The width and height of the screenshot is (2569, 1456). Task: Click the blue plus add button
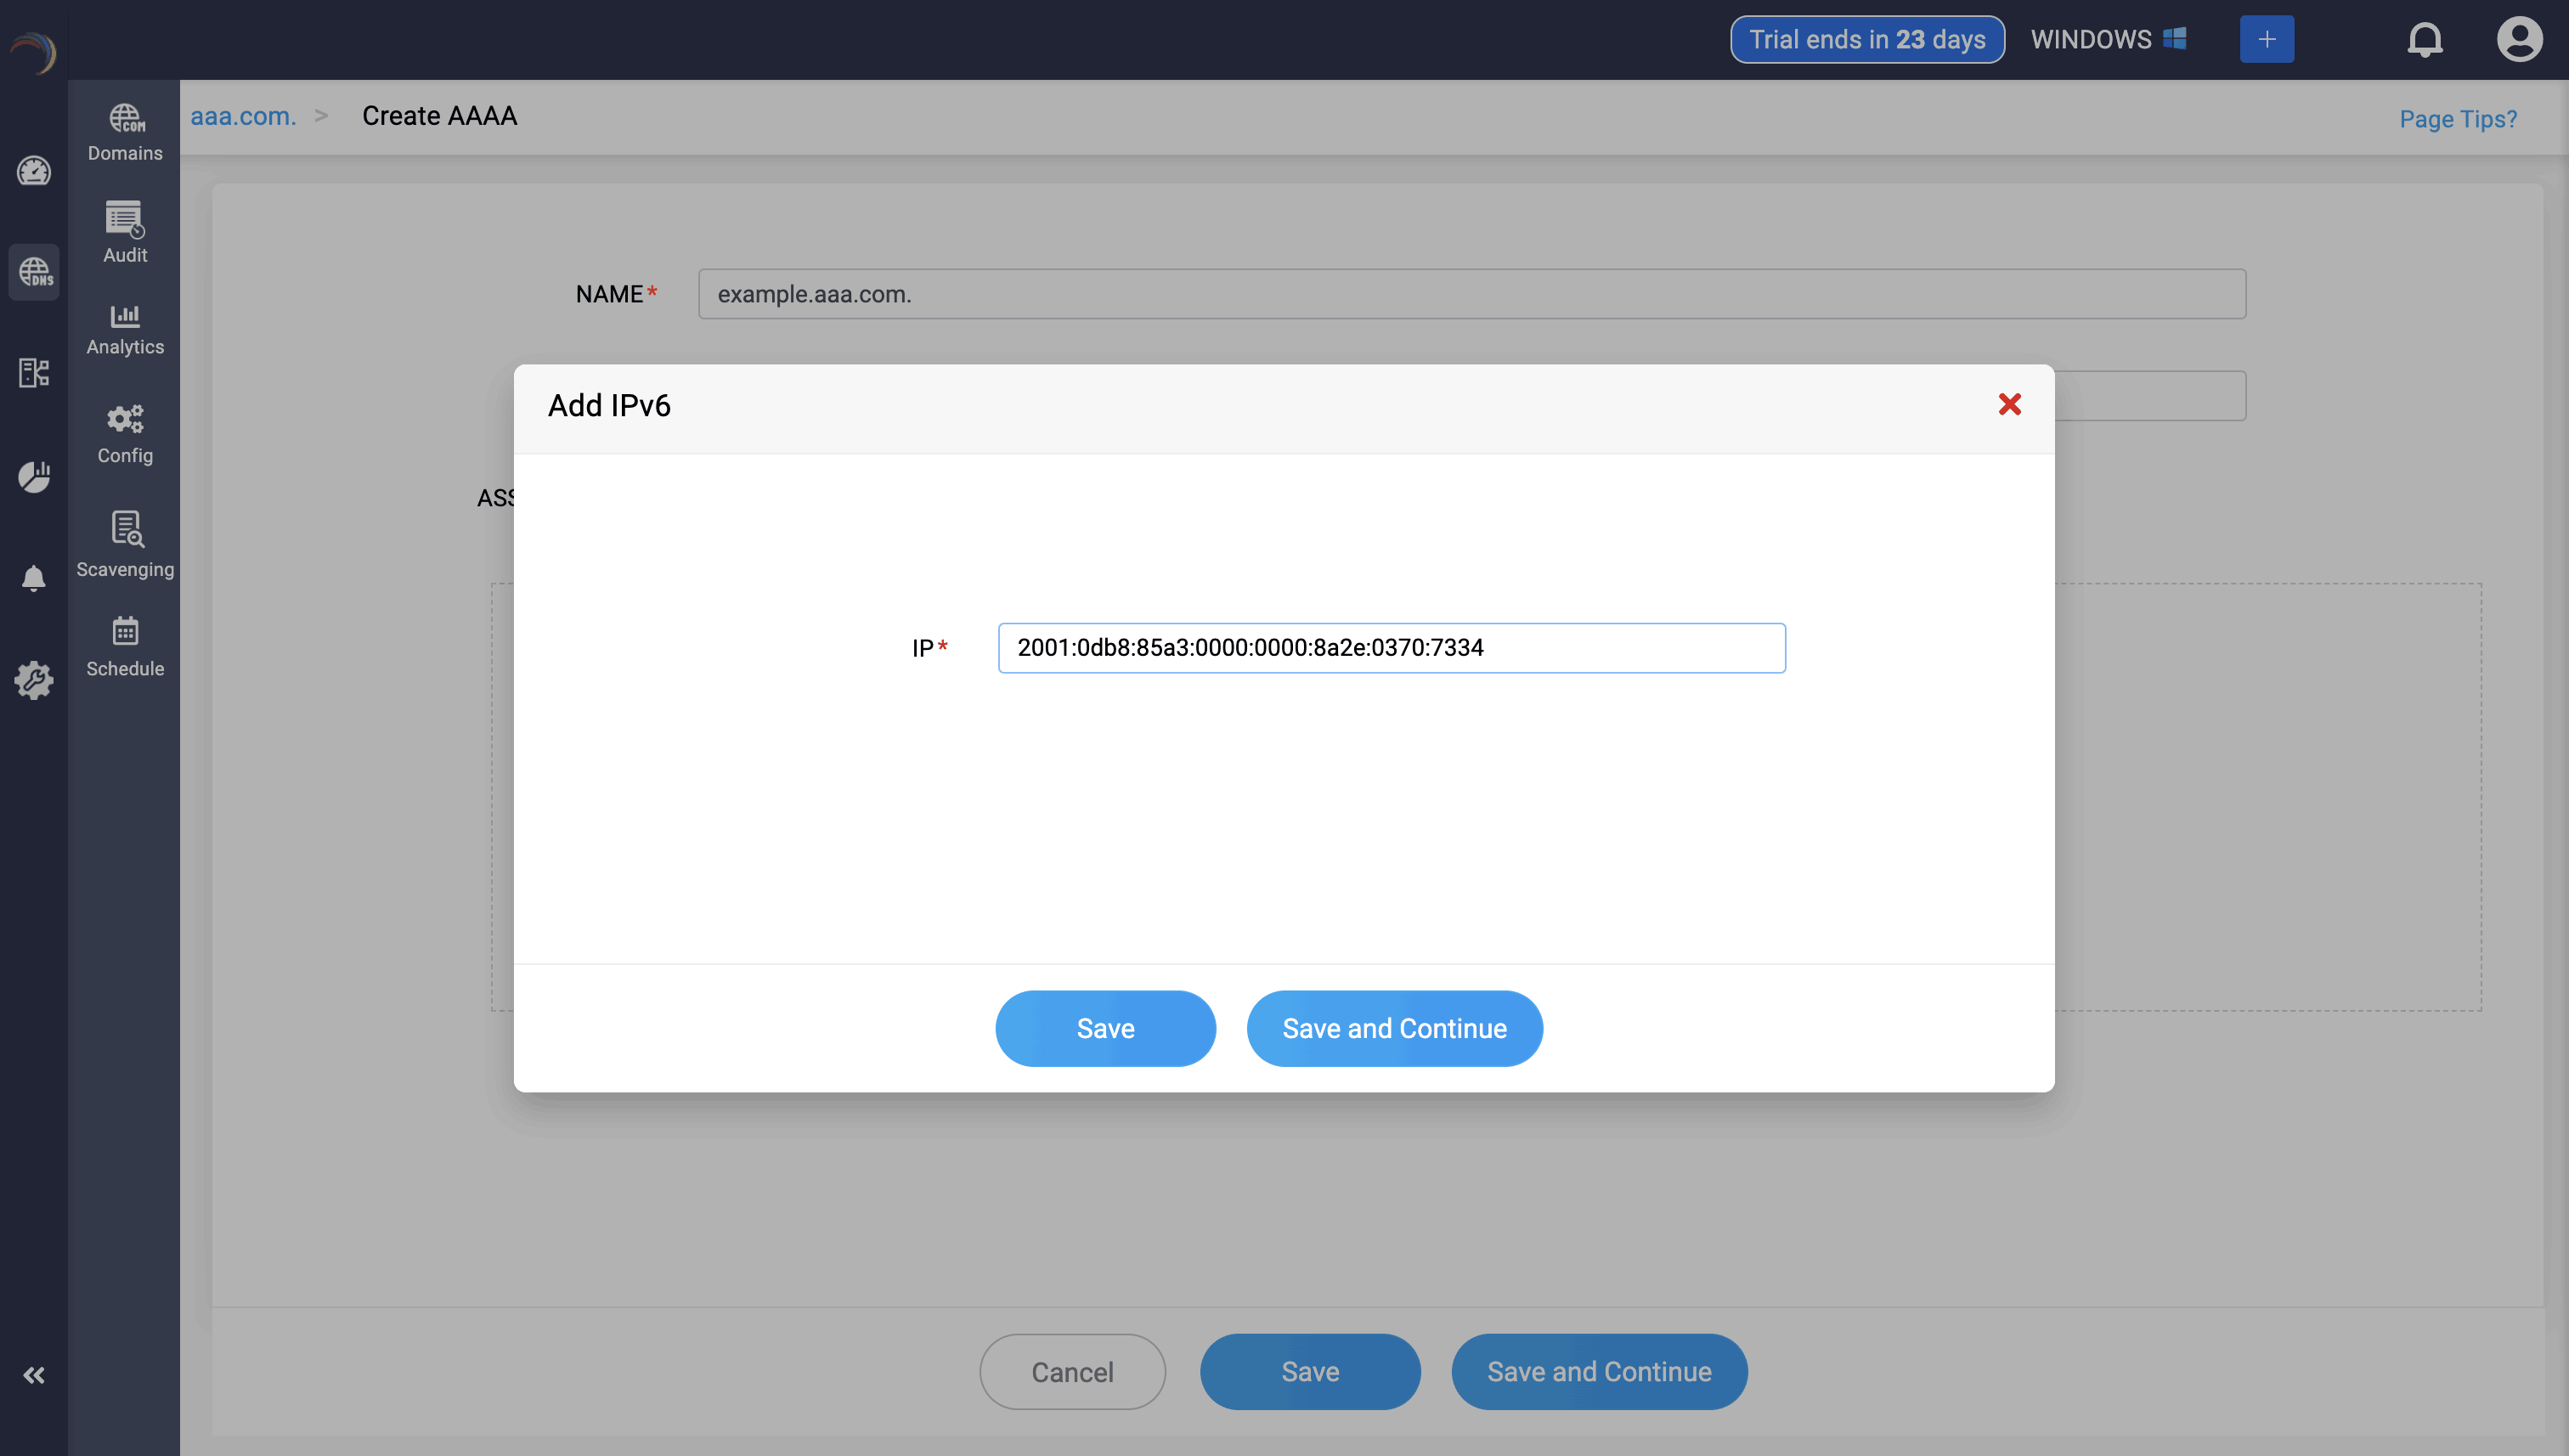click(2266, 40)
